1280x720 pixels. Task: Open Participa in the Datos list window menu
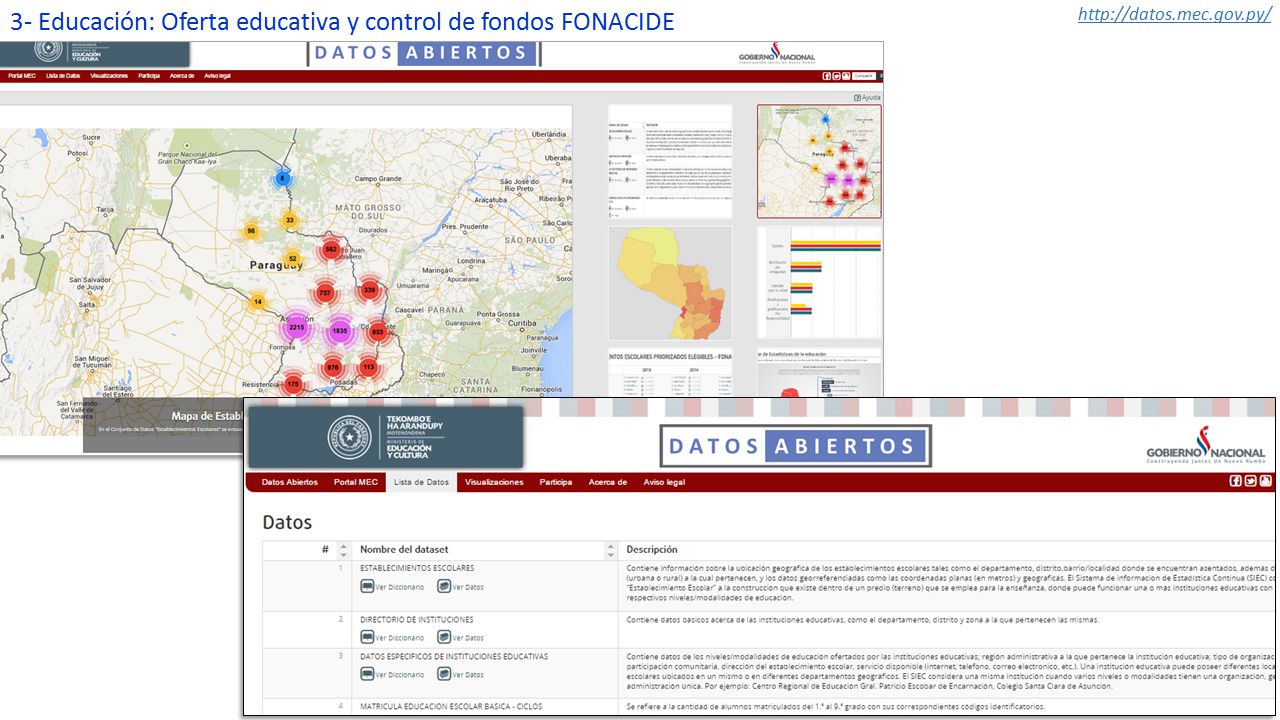pyautogui.click(x=556, y=482)
